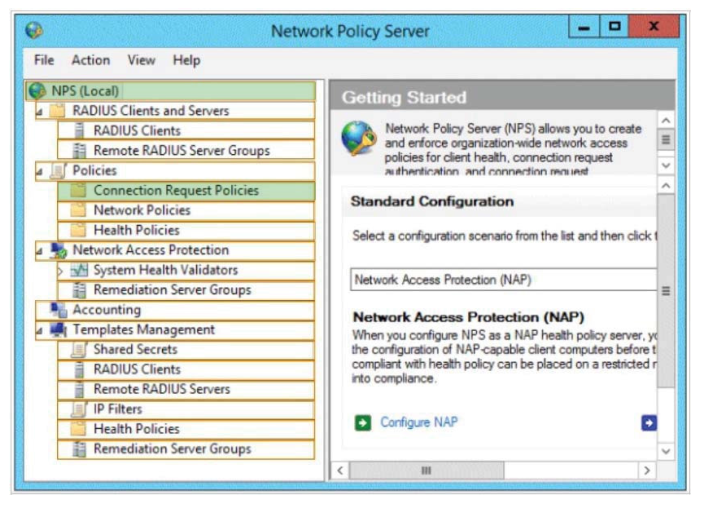Viewport: 703px width, 509px height.
Task: Open the View menu
Action: 141,60
